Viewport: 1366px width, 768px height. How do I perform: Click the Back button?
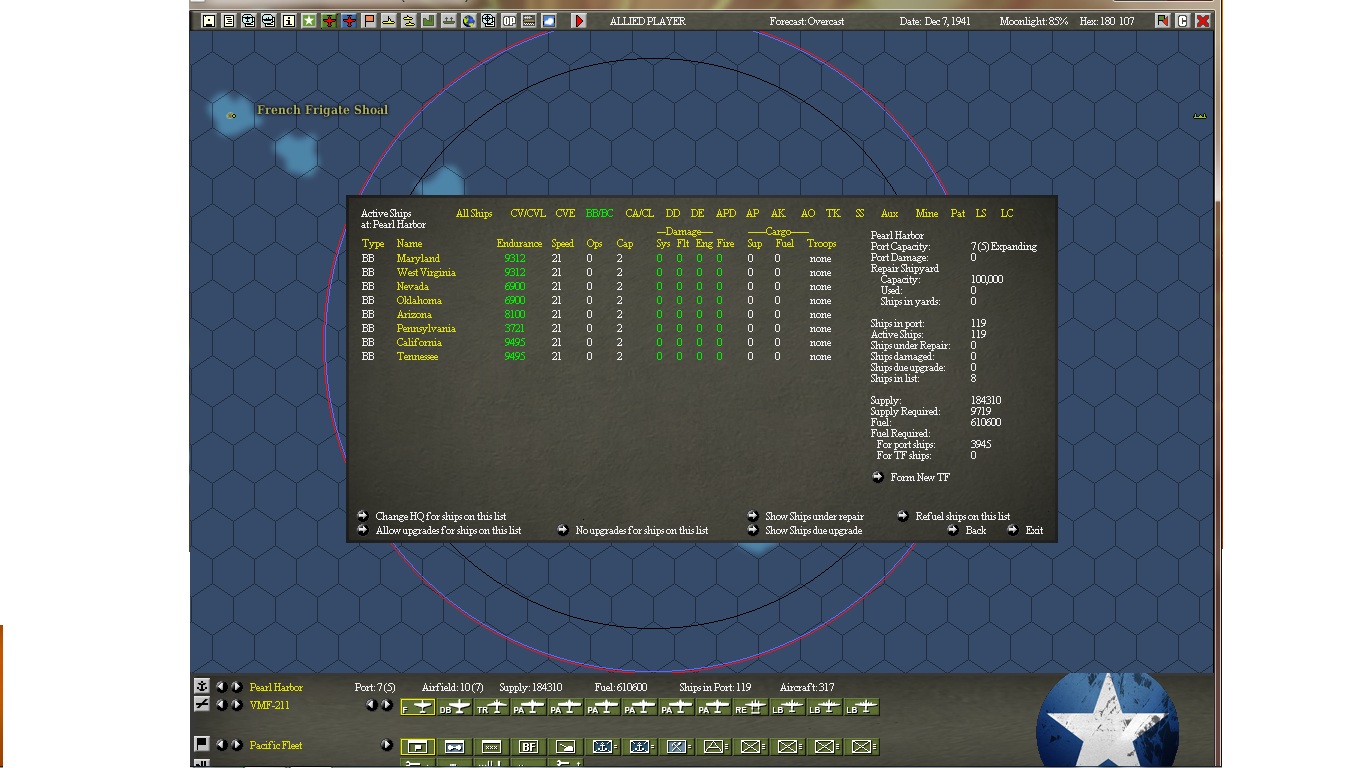pos(975,530)
